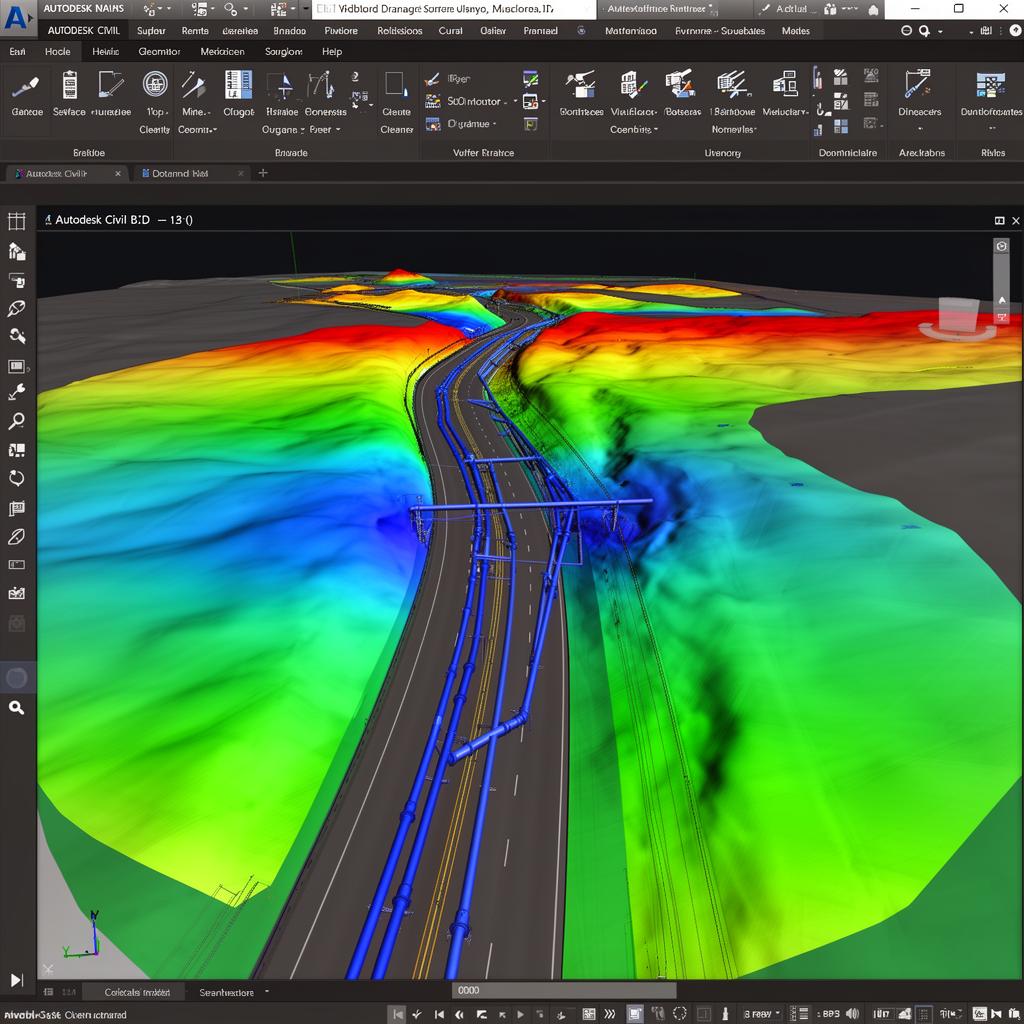Click the Utenorg panel title
This screenshot has width=1024, height=1024.
tap(722, 153)
